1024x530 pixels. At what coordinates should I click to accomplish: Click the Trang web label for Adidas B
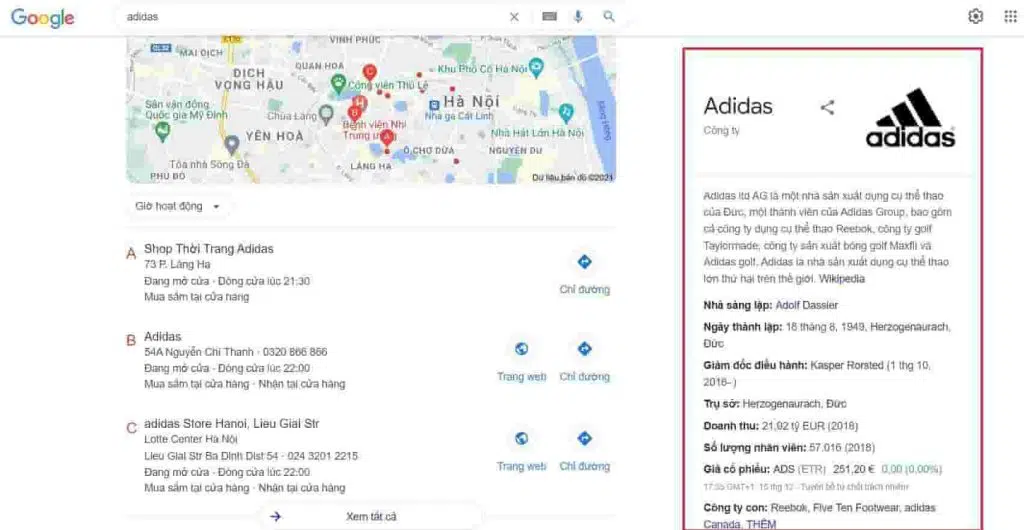point(521,377)
